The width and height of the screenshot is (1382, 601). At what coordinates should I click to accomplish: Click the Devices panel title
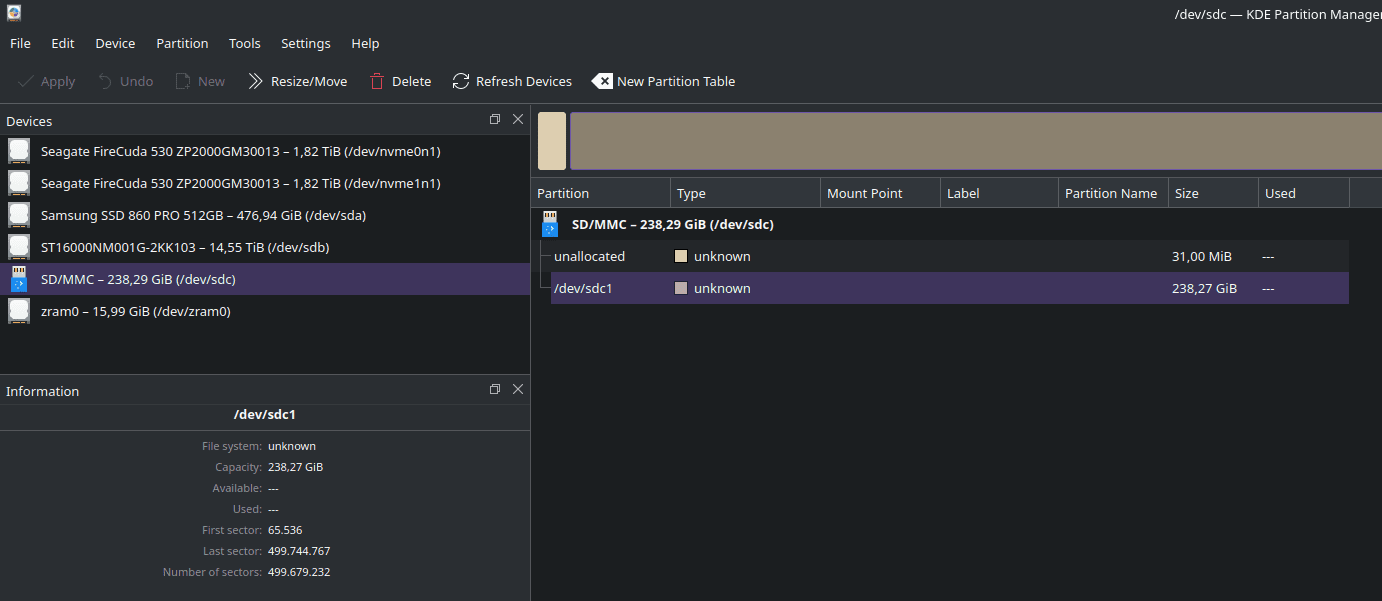point(29,121)
